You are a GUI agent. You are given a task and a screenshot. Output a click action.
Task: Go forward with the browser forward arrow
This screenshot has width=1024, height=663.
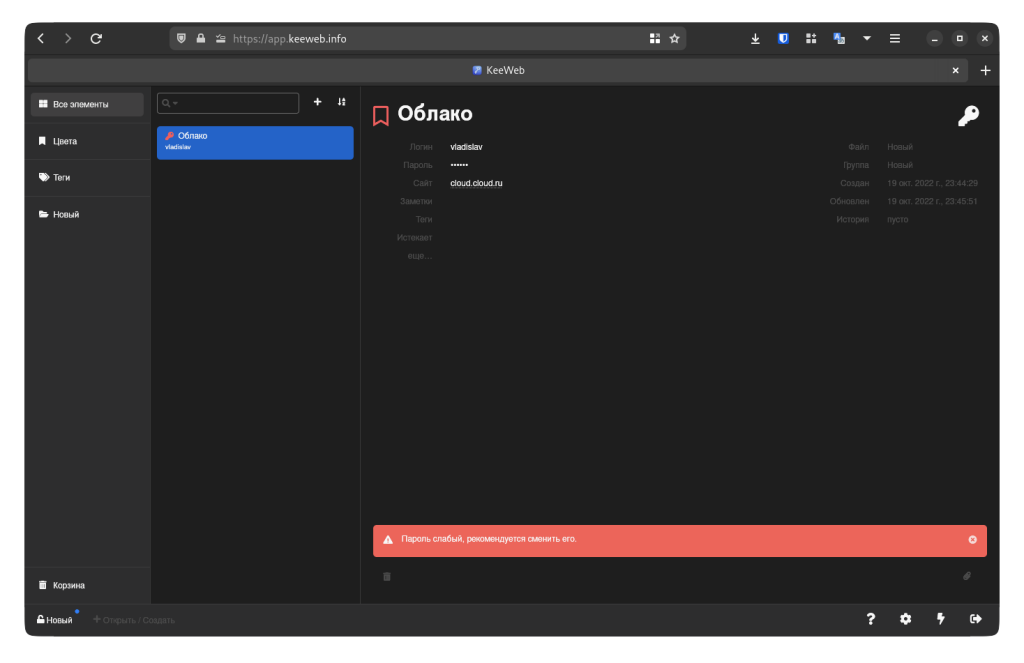coord(68,39)
